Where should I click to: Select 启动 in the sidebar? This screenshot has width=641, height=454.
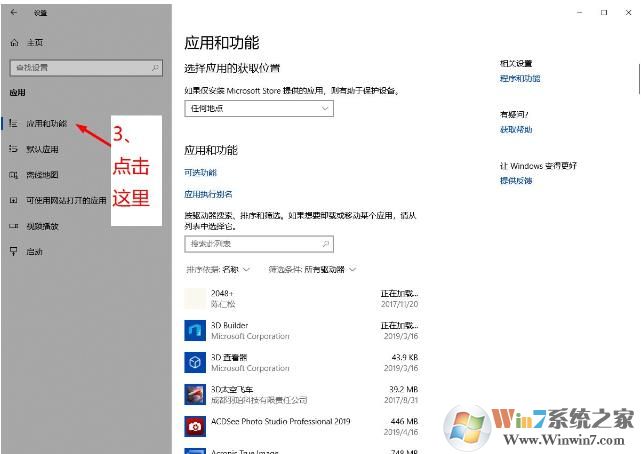pos(34,252)
